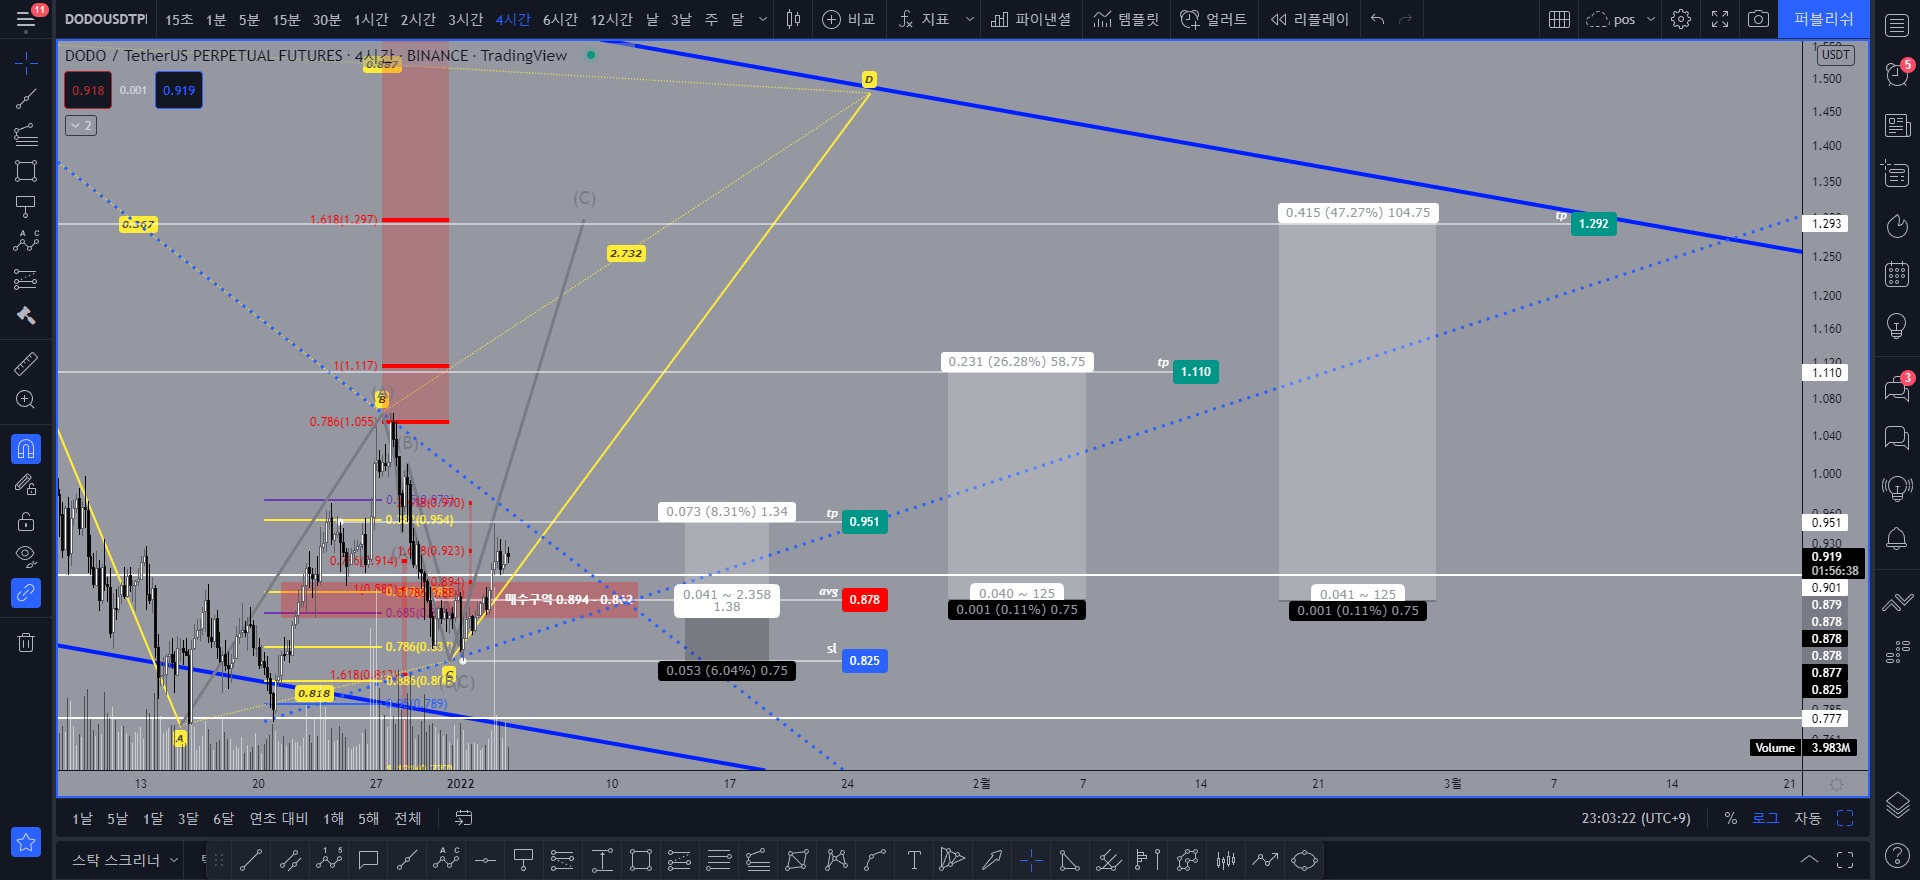Open chart settings gear
This screenshot has height=880, width=1920.
click(x=1681, y=19)
